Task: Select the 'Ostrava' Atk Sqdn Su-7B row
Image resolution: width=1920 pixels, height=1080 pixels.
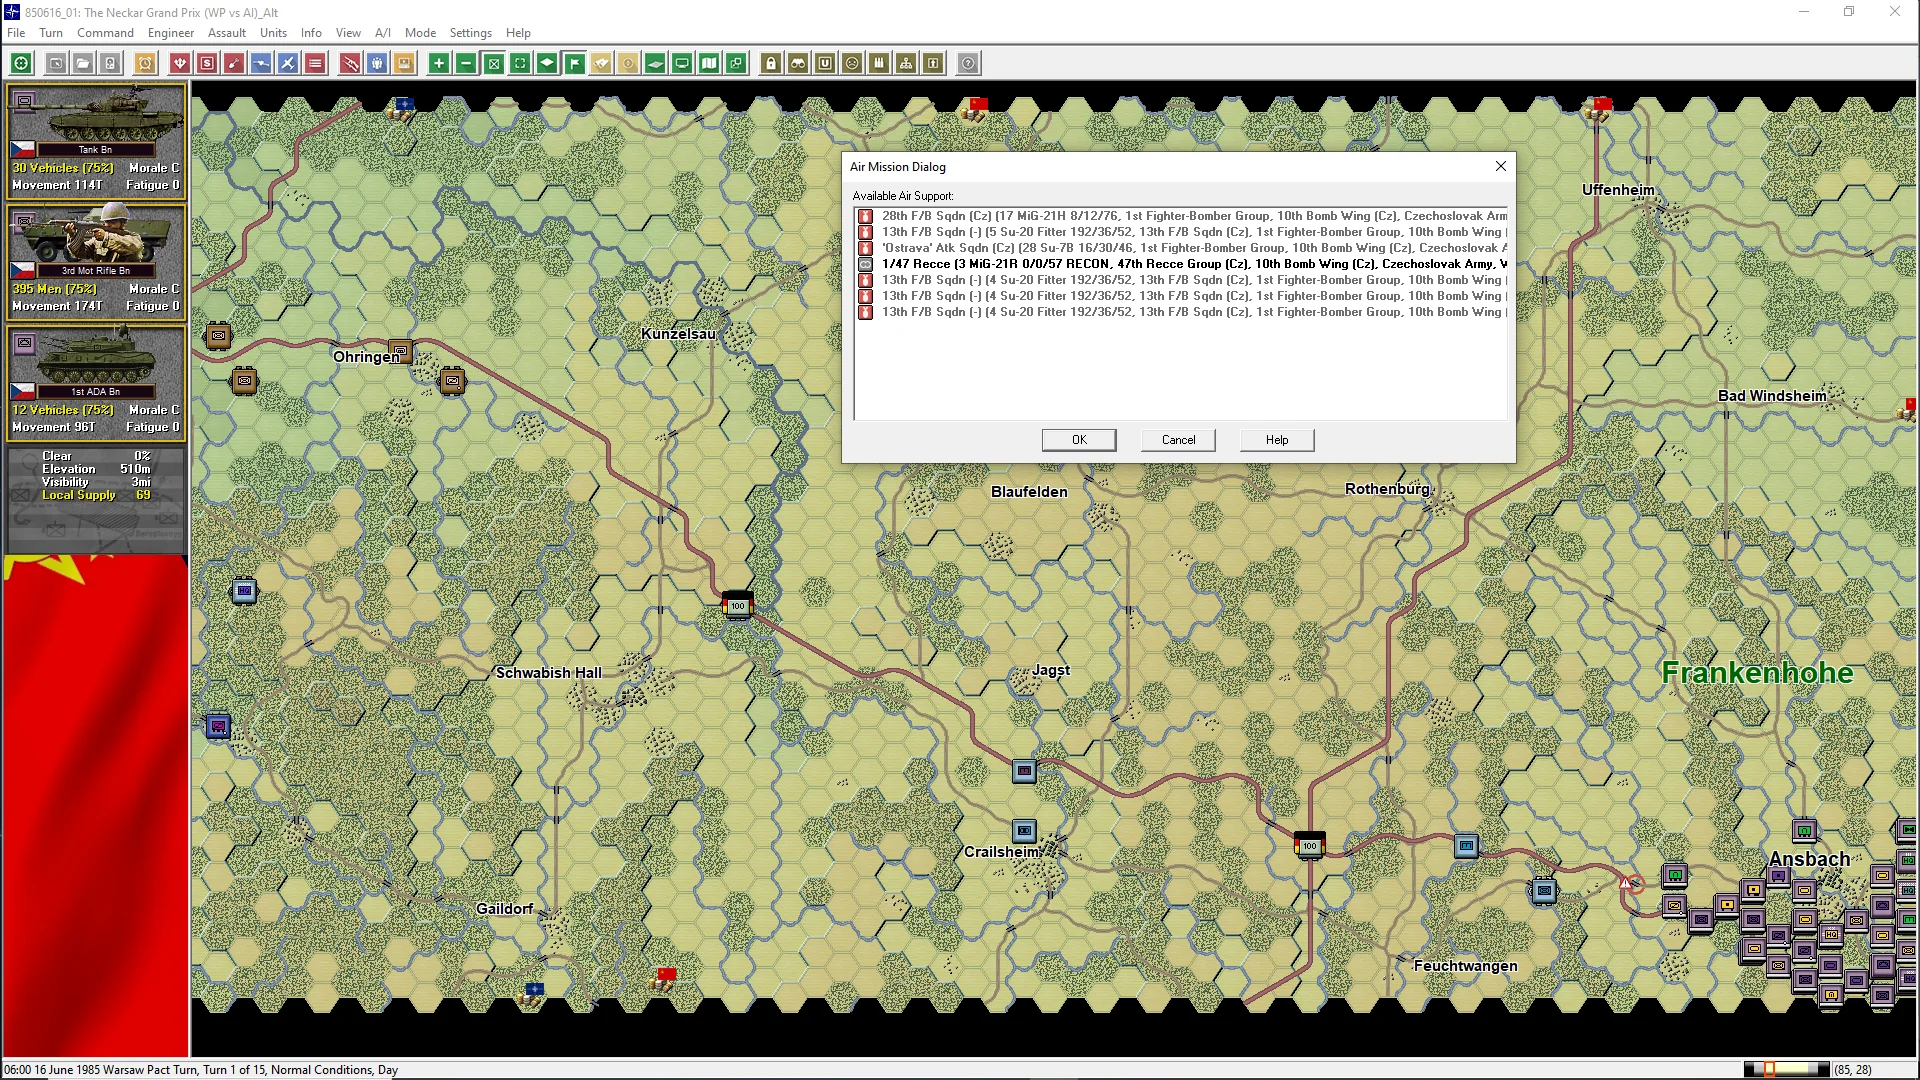Action: click(x=1181, y=248)
